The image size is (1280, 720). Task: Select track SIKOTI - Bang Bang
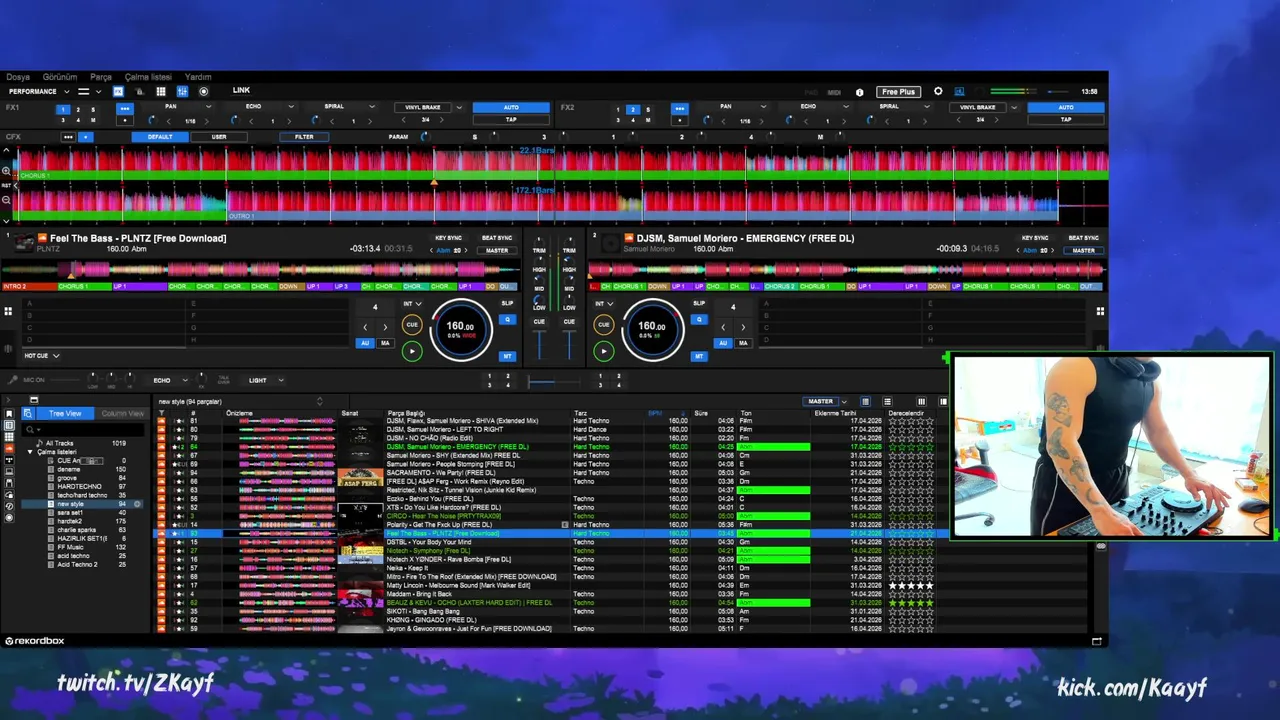(x=423, y=611)
